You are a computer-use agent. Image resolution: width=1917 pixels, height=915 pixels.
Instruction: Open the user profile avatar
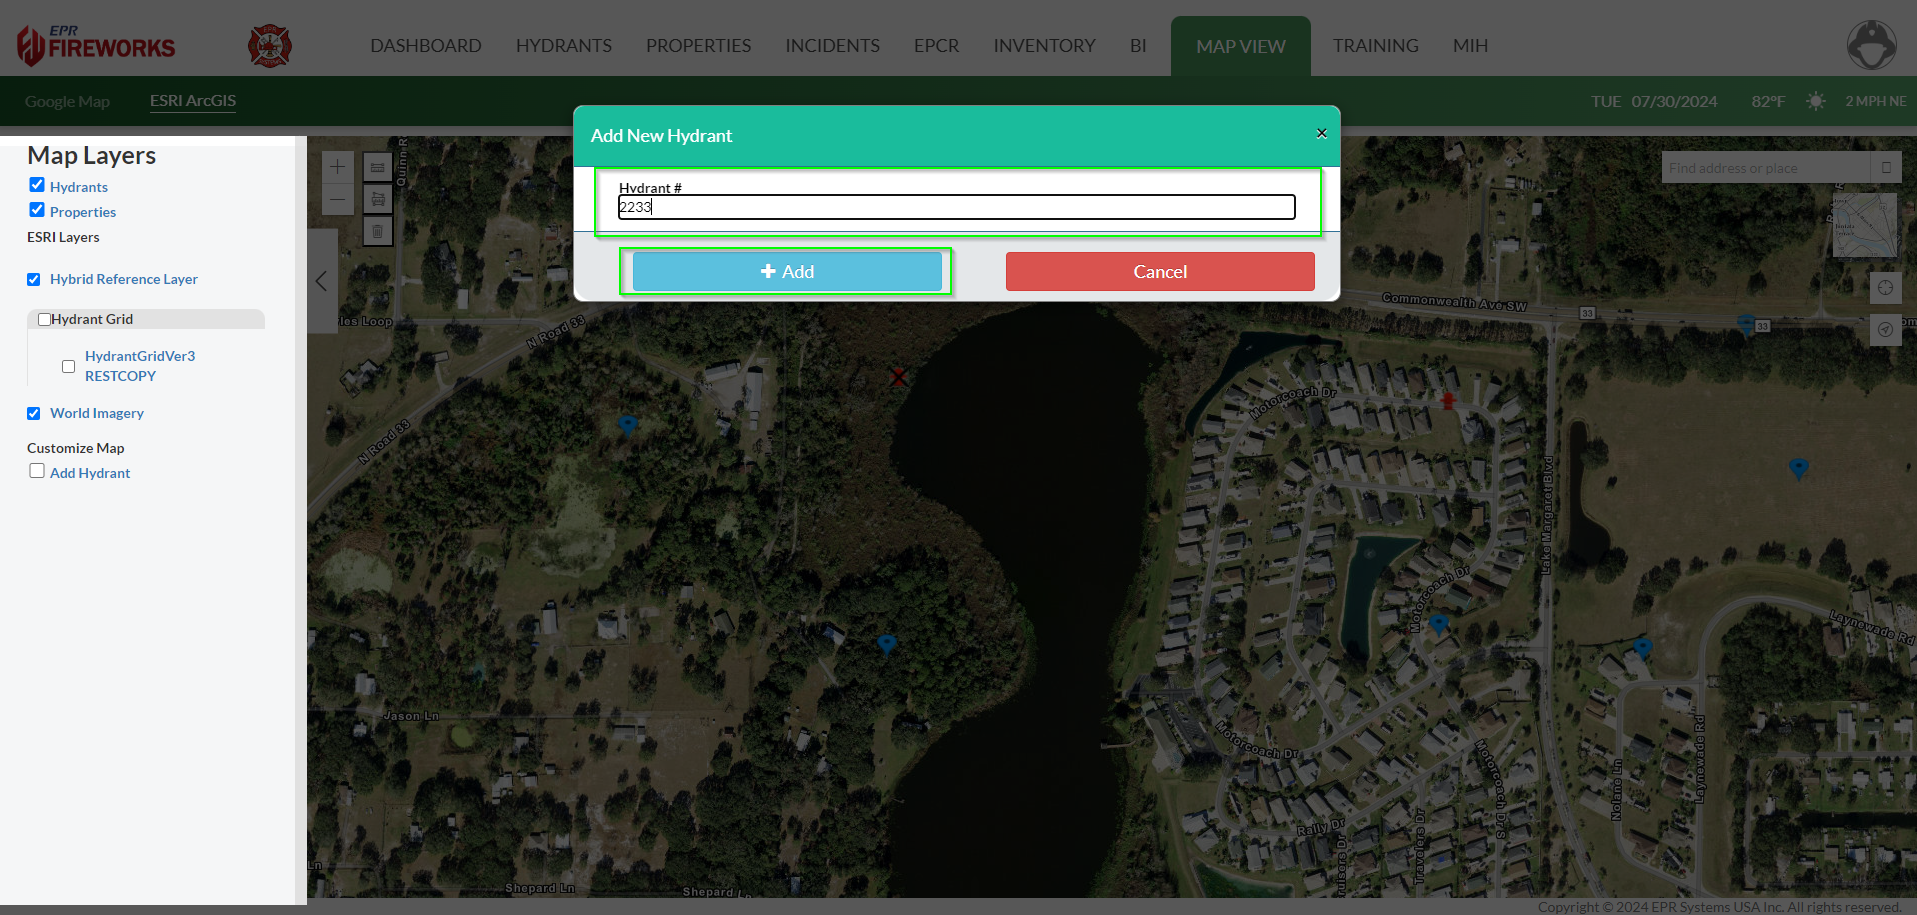[1871, 46]
